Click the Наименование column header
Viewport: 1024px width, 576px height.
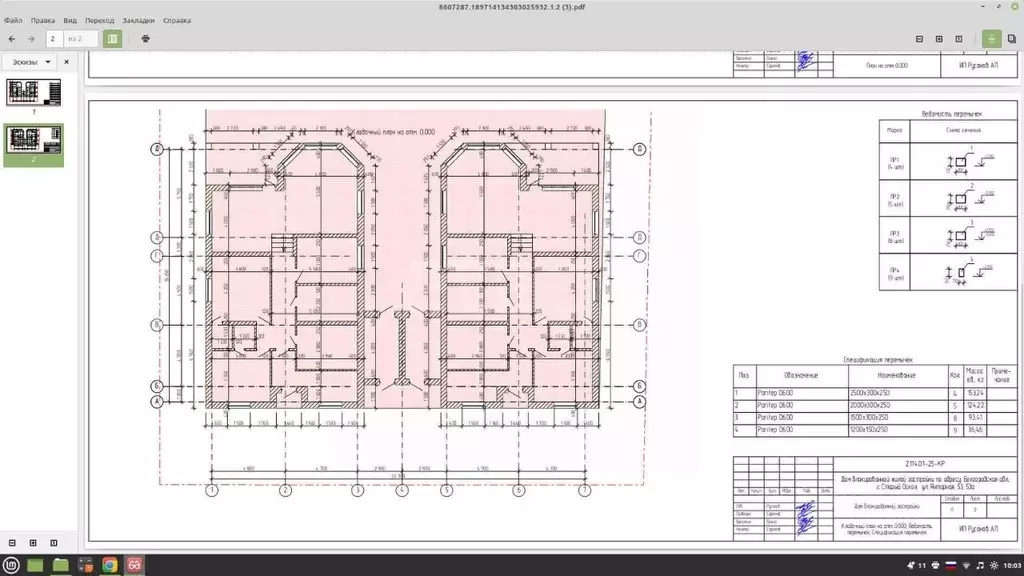coord(898,376)
